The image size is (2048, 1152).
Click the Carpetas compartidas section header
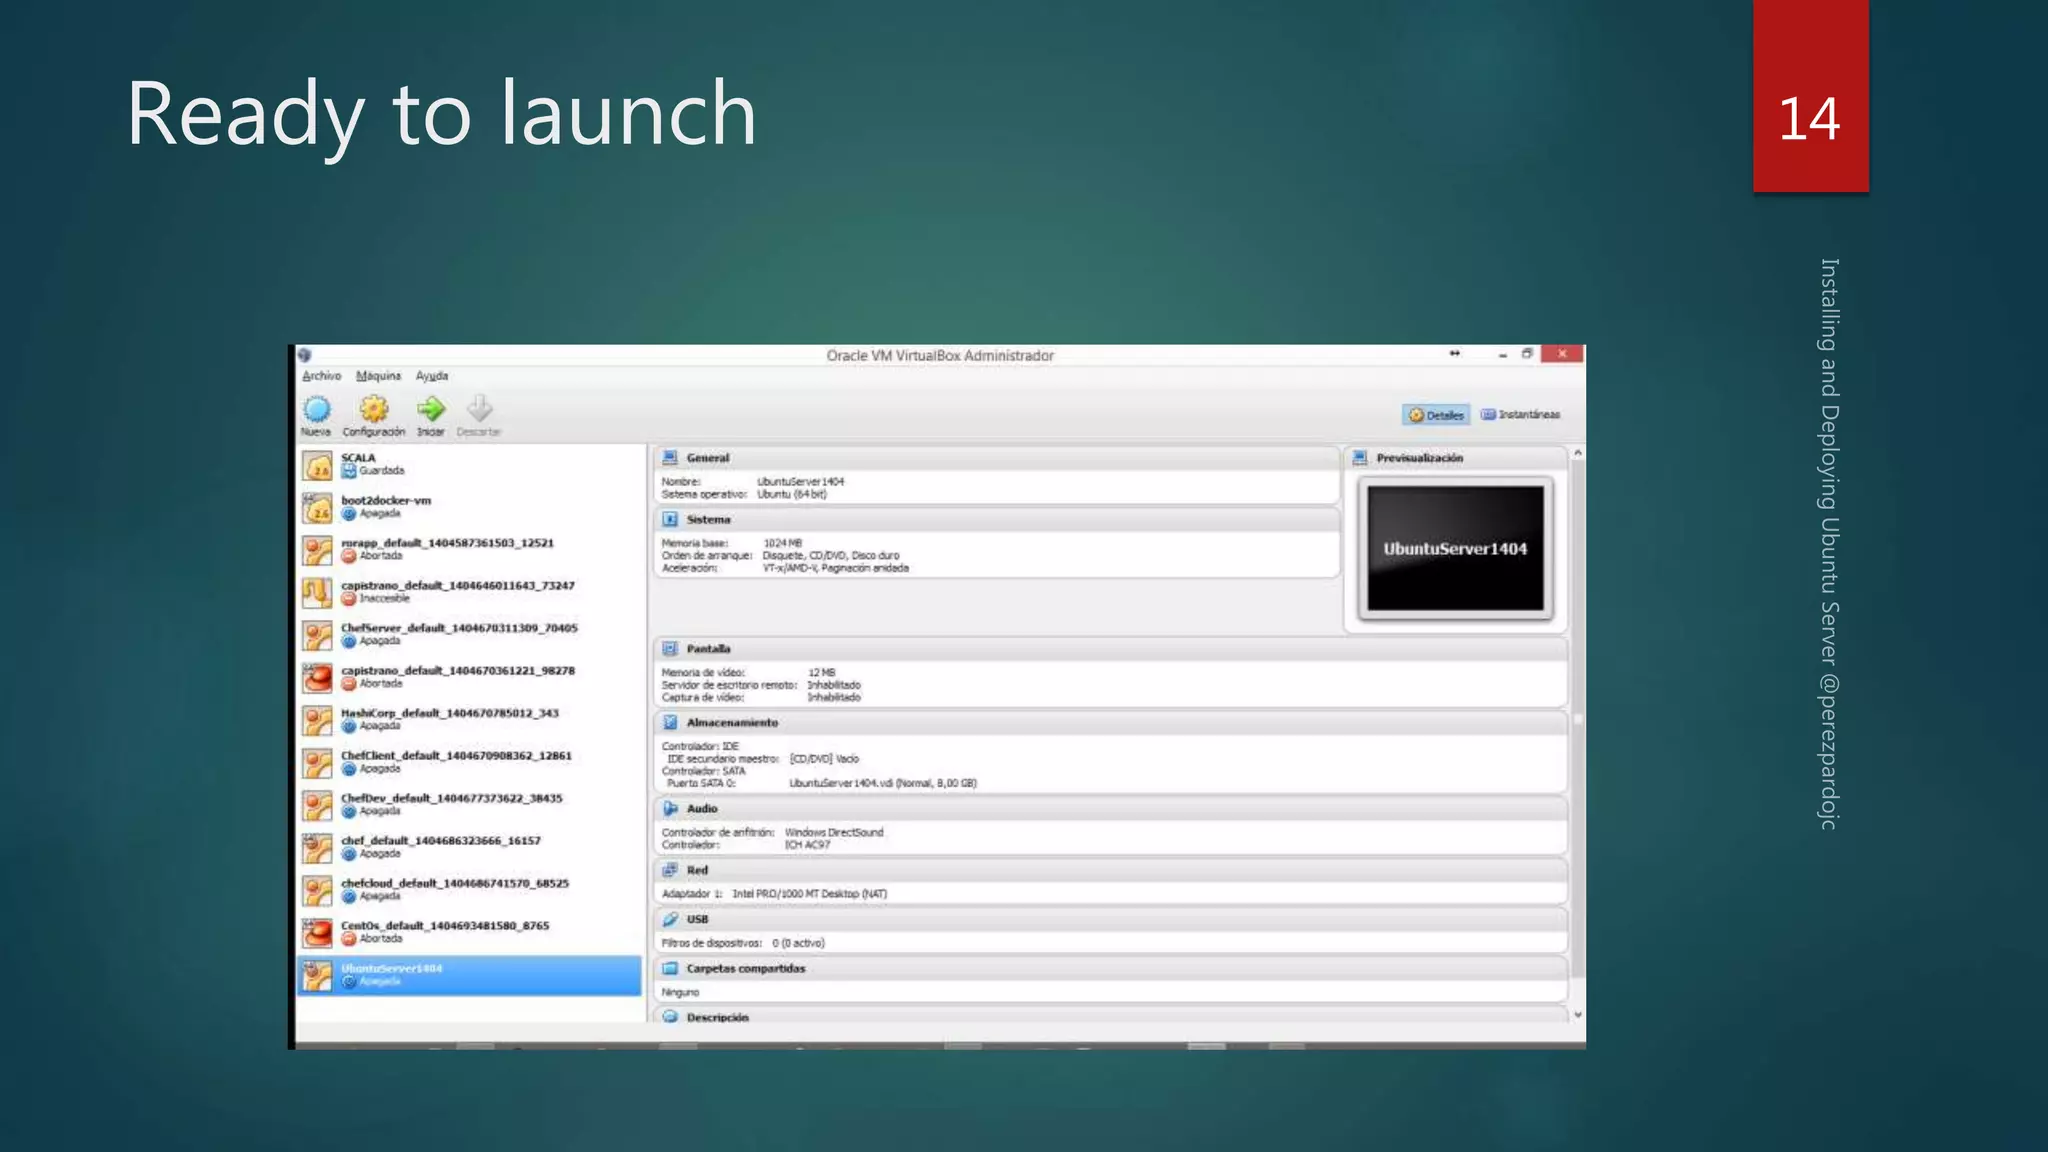(x=745, y=968)
